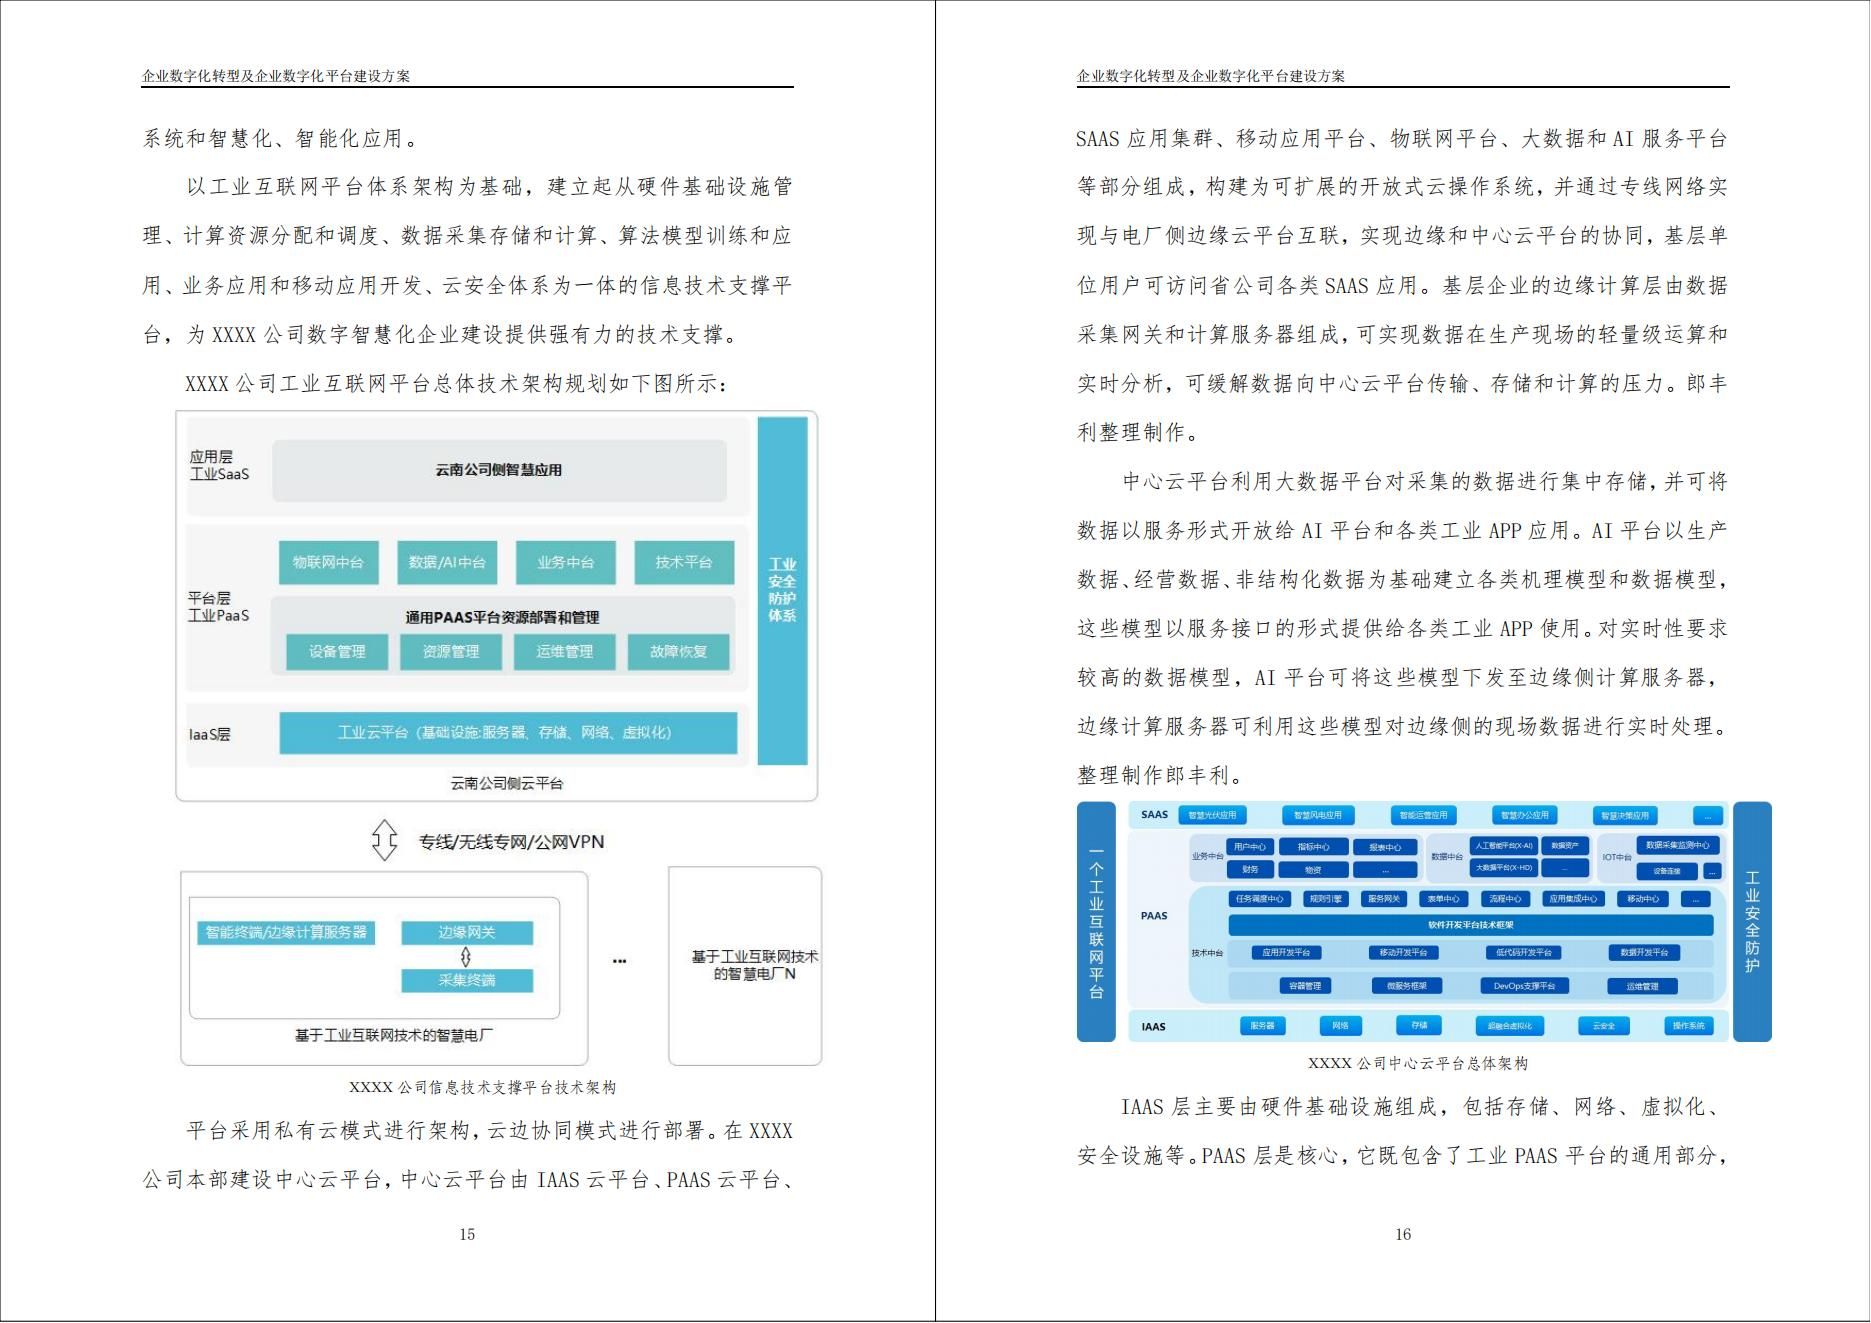Click the 用户中心 box
The width and height of the screenshot is (1871, 1323).
1250,847
